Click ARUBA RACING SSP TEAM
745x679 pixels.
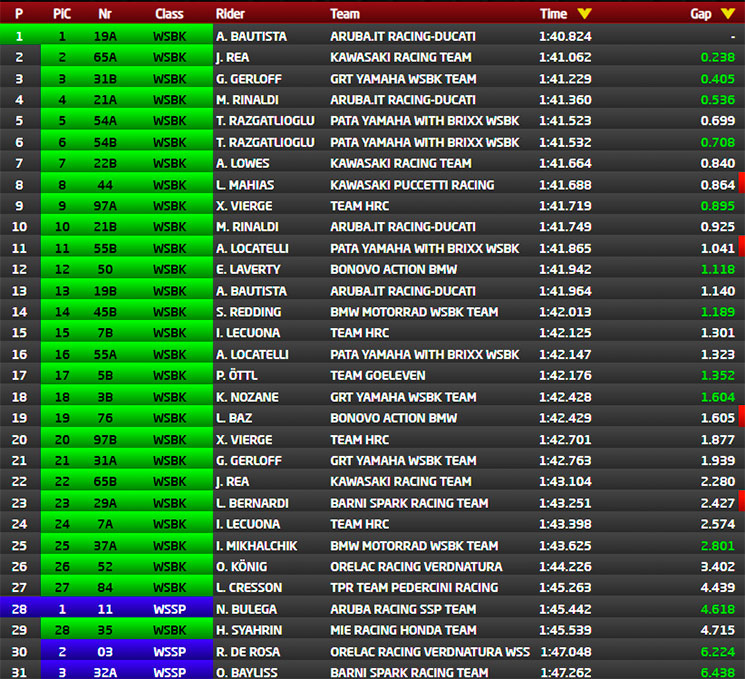tap(403, 609)
